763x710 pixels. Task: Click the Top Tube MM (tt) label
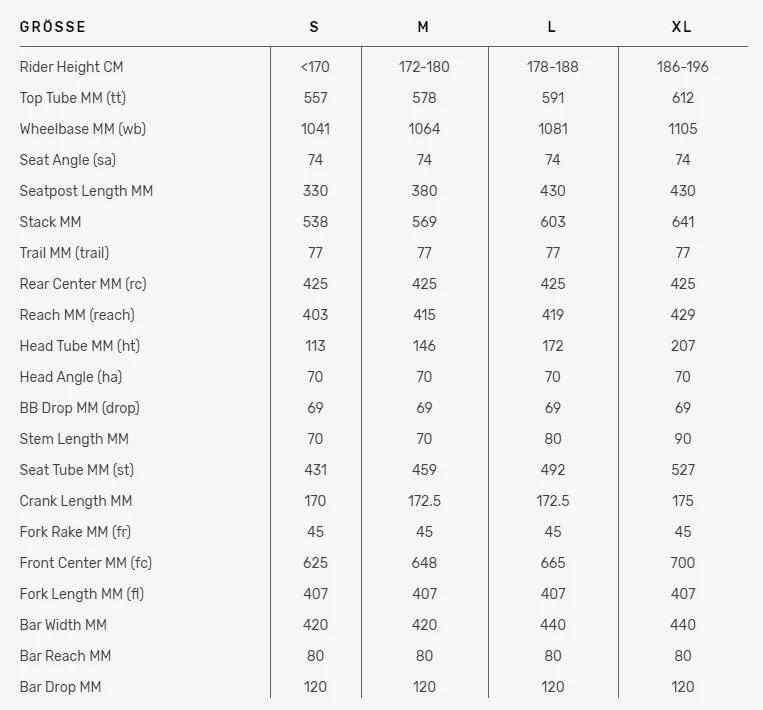[x=73, y=98]
